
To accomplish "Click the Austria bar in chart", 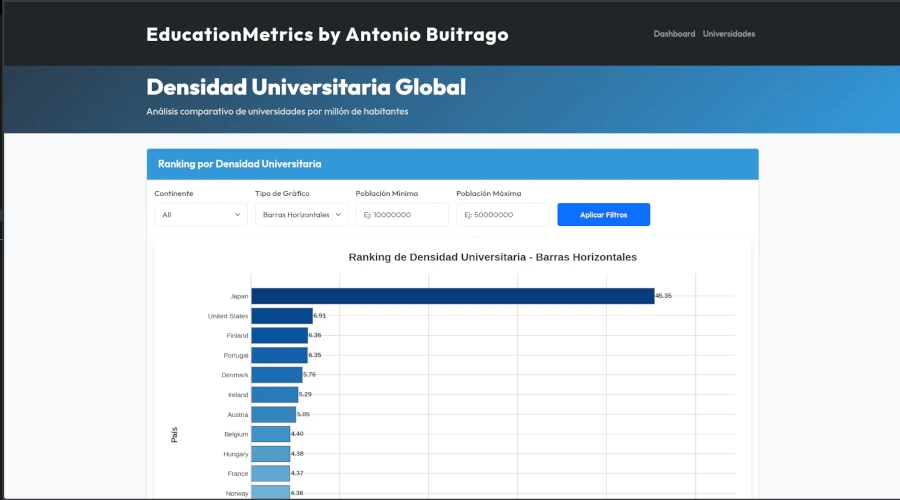I will [274, 414].
